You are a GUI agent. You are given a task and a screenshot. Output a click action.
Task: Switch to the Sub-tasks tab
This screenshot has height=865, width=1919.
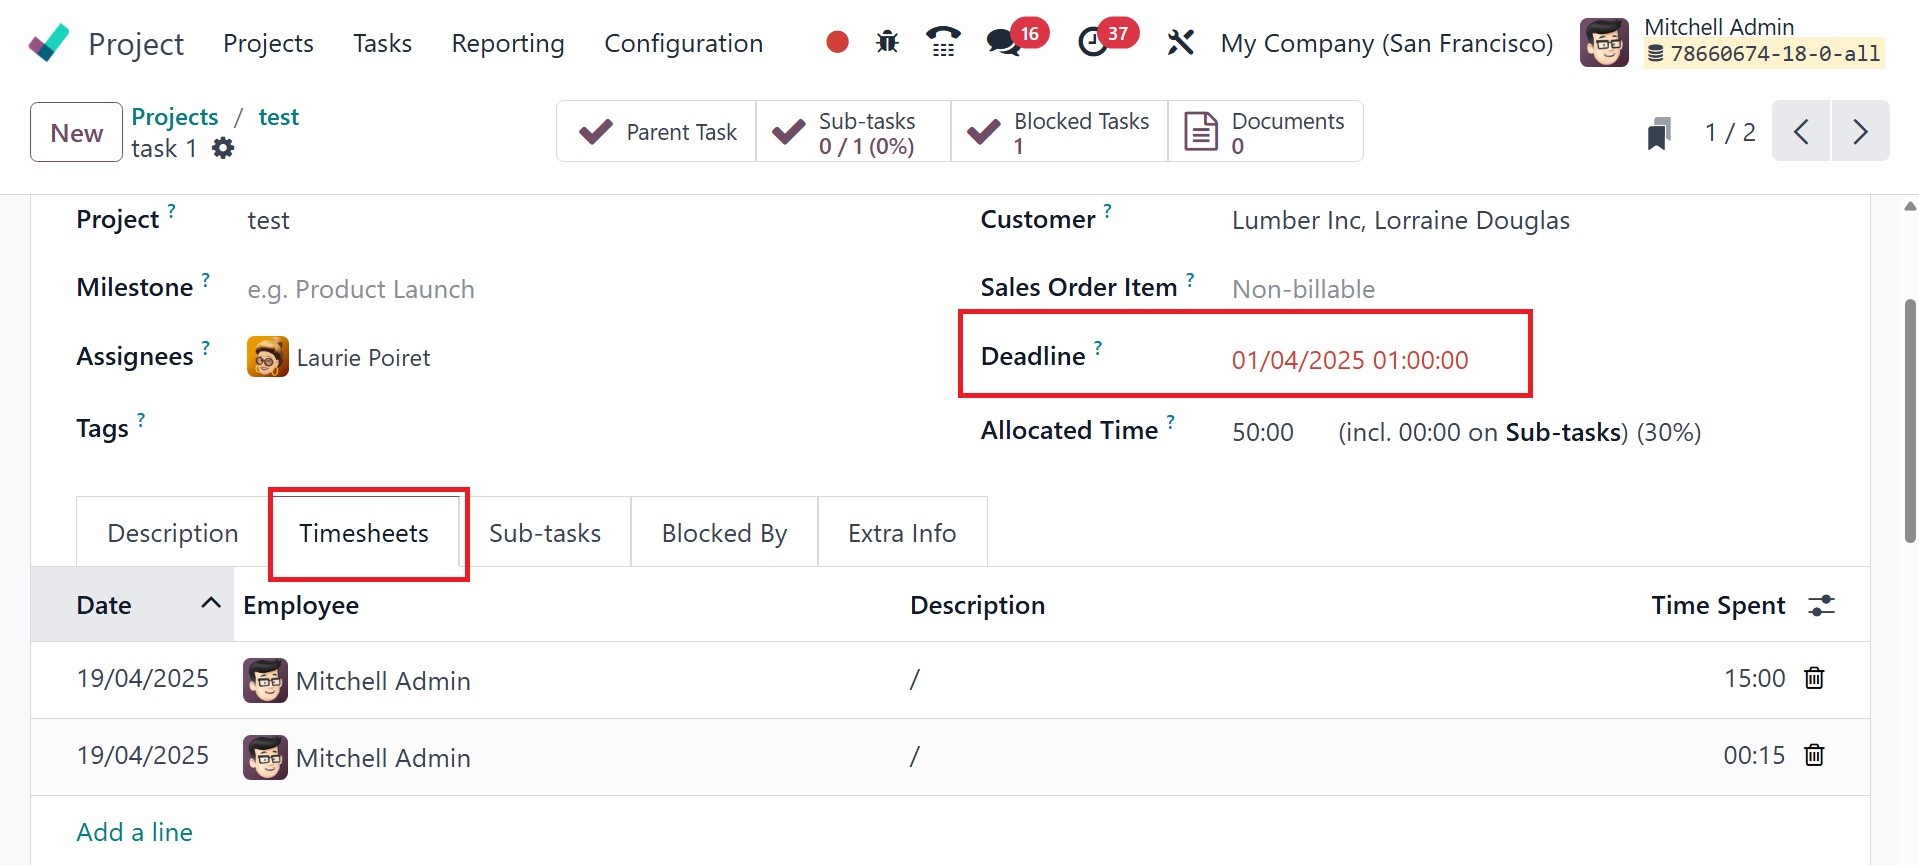click(x=545, y=533)
